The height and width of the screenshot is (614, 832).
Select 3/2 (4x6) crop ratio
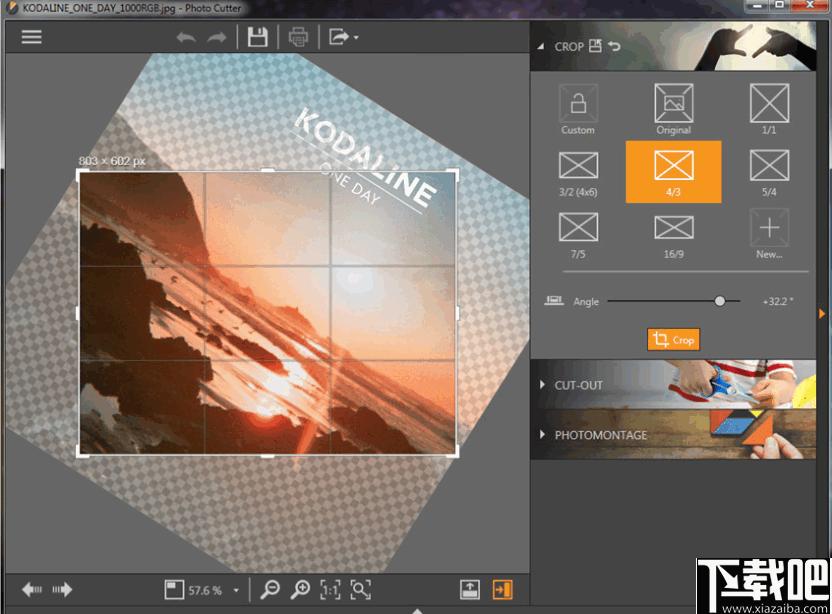[x=578, y=173]
